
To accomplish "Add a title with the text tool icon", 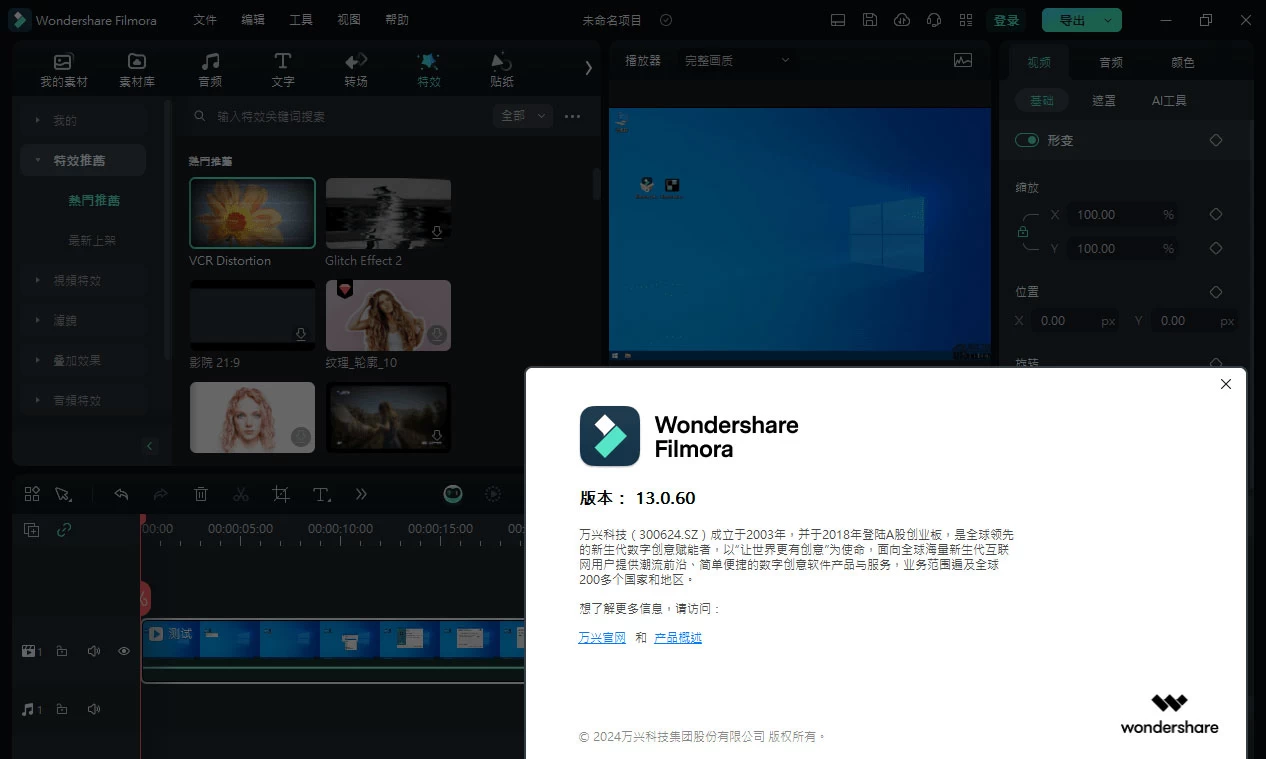I will pyautogui.click(x=320, y=493).
